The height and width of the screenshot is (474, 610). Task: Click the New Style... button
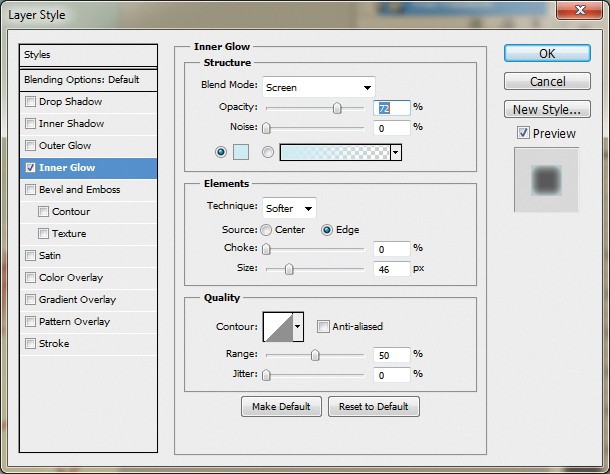pos(547,109)
